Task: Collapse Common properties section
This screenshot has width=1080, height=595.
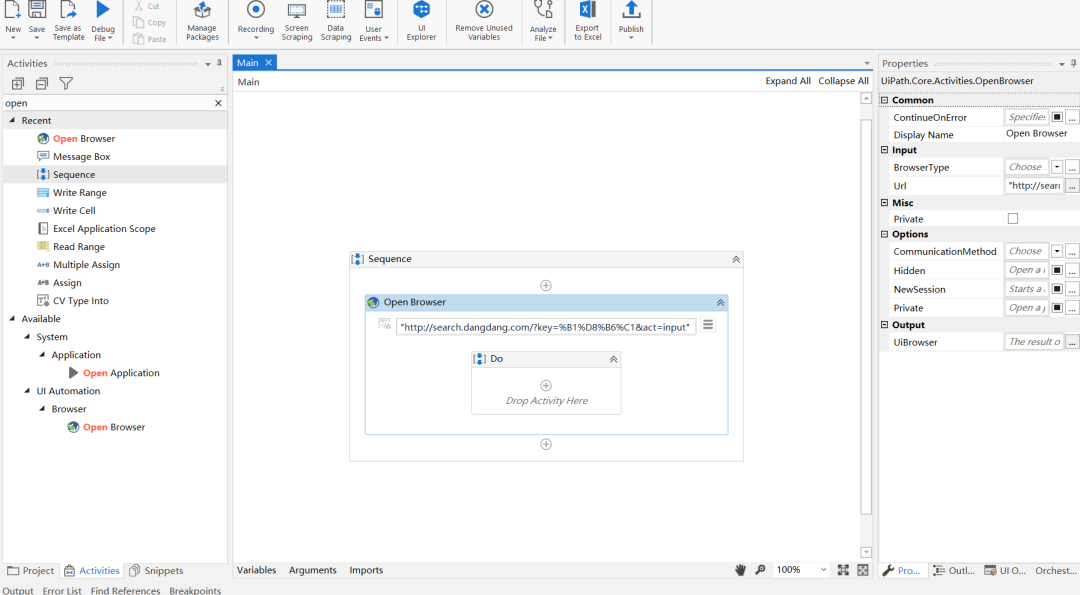Action: [885, 100]
